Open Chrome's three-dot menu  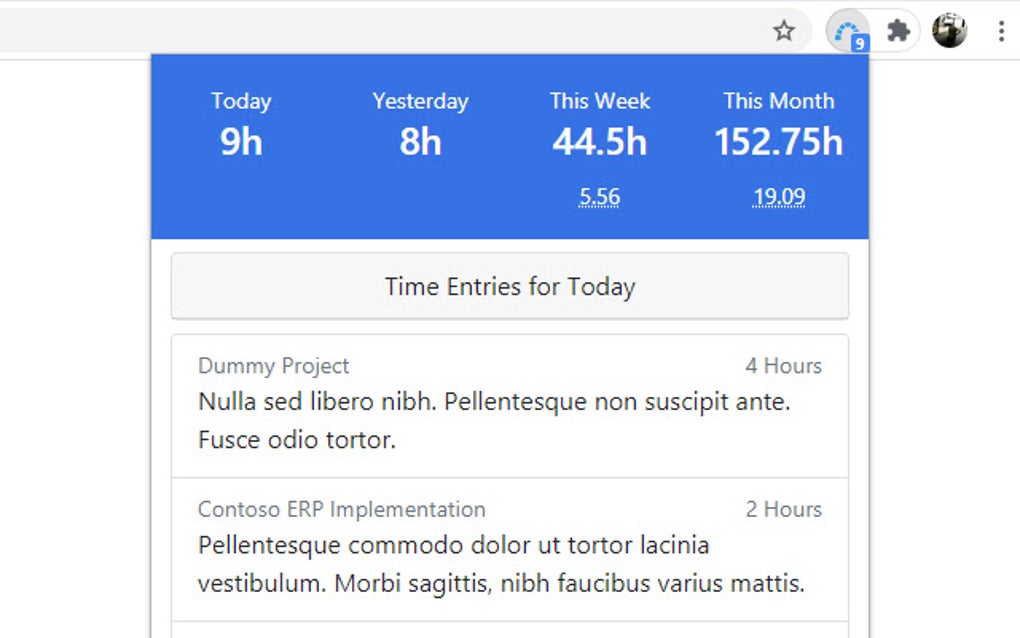point(1000,31)
